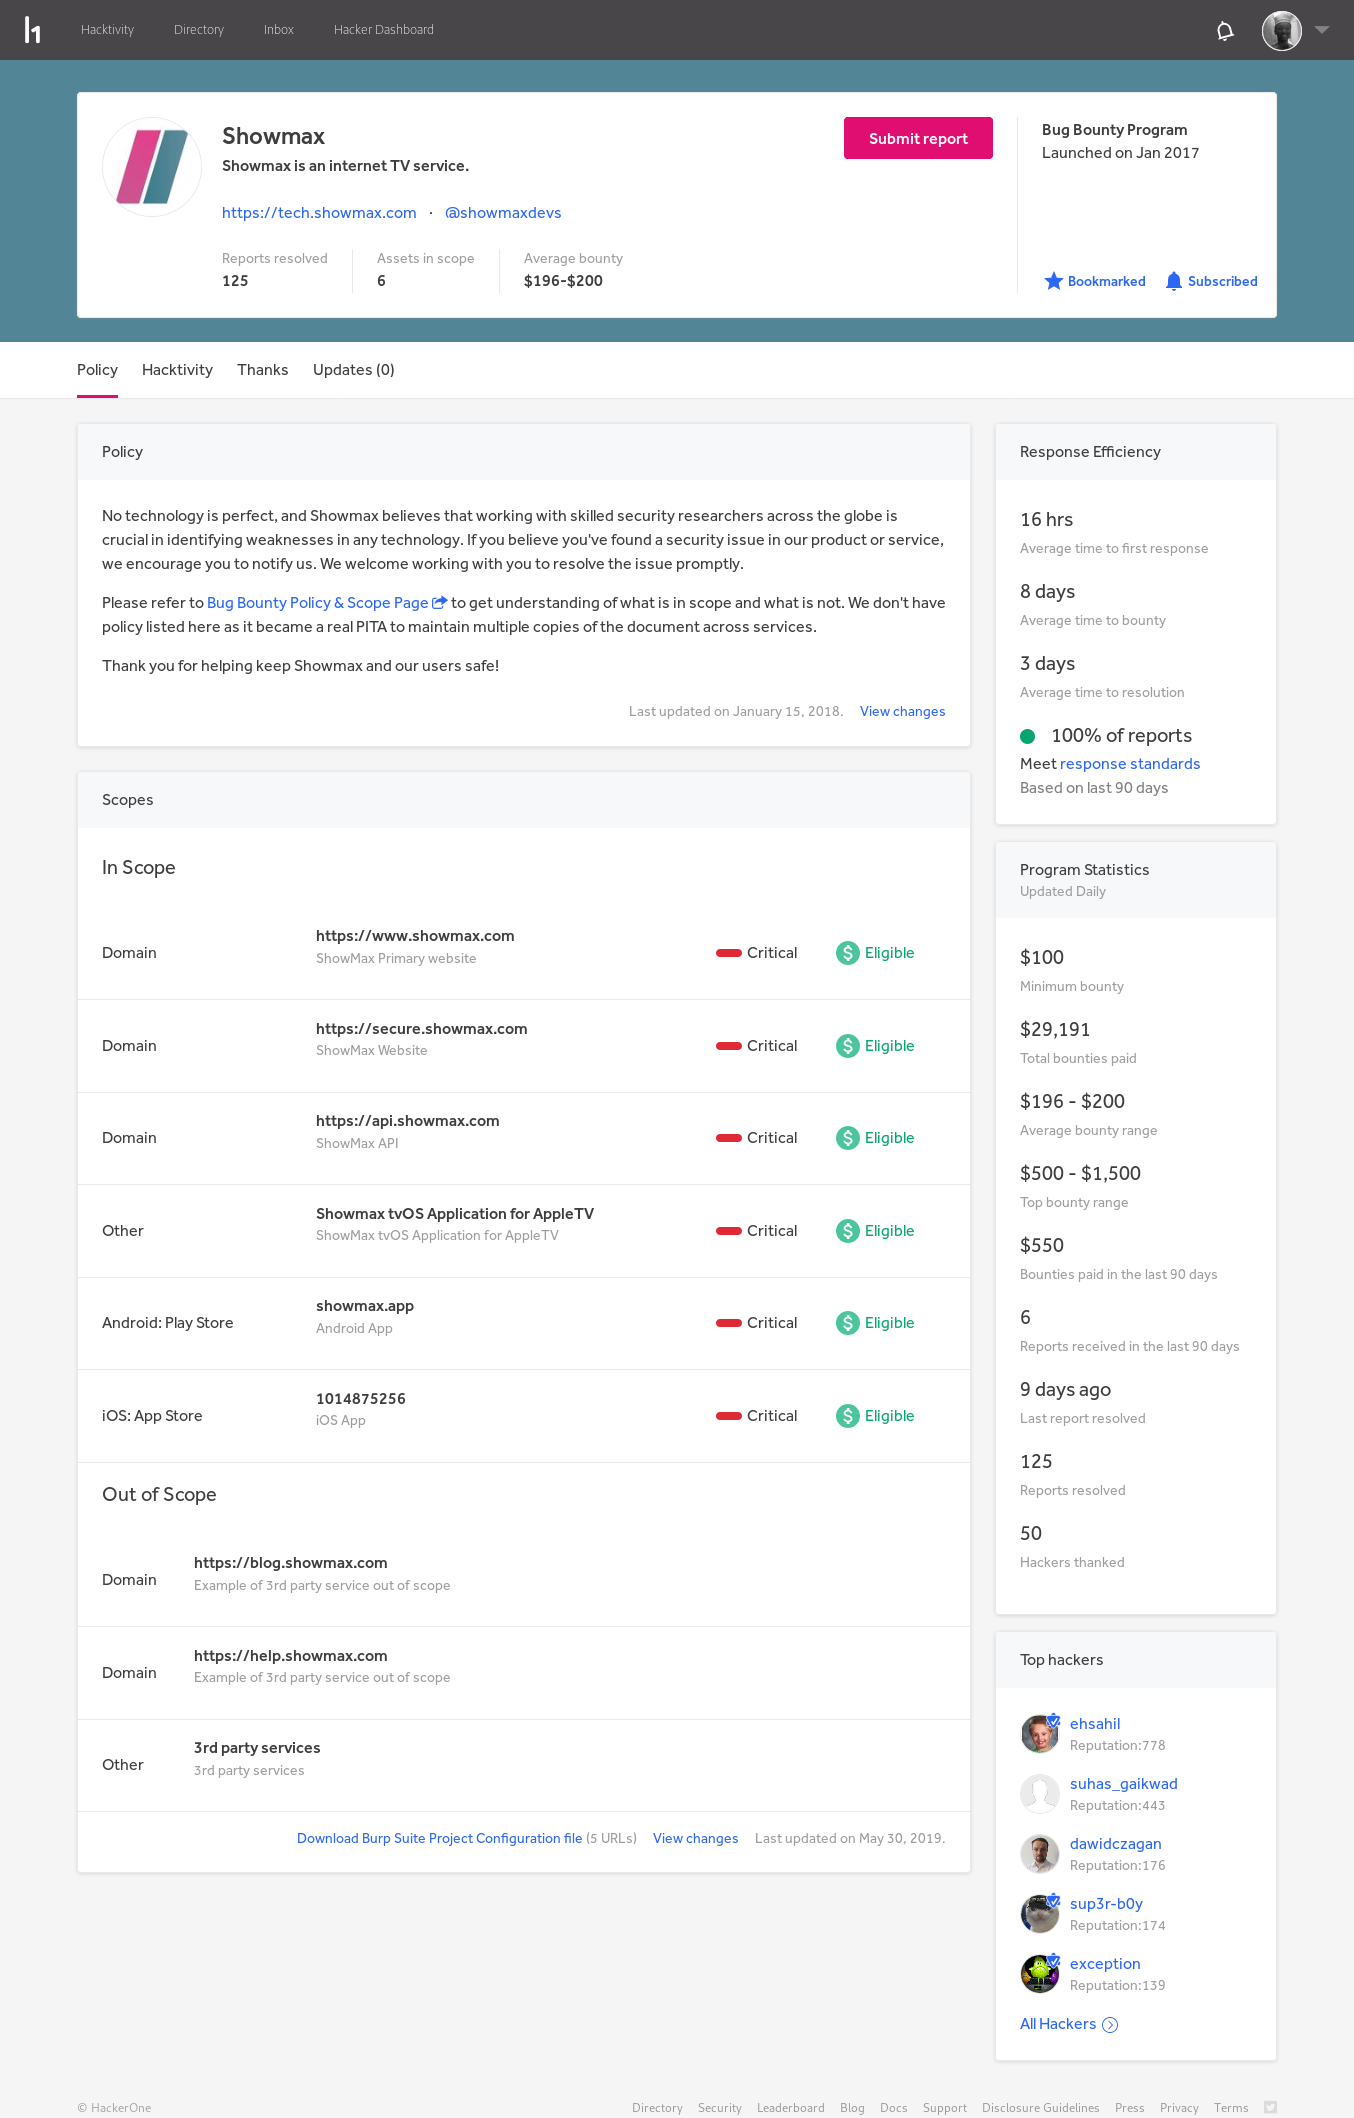The height and width of the screenshot is (2118, 1354).
Task: Open Hacker Dashboard in the top navigation
Action: [384, 30]
